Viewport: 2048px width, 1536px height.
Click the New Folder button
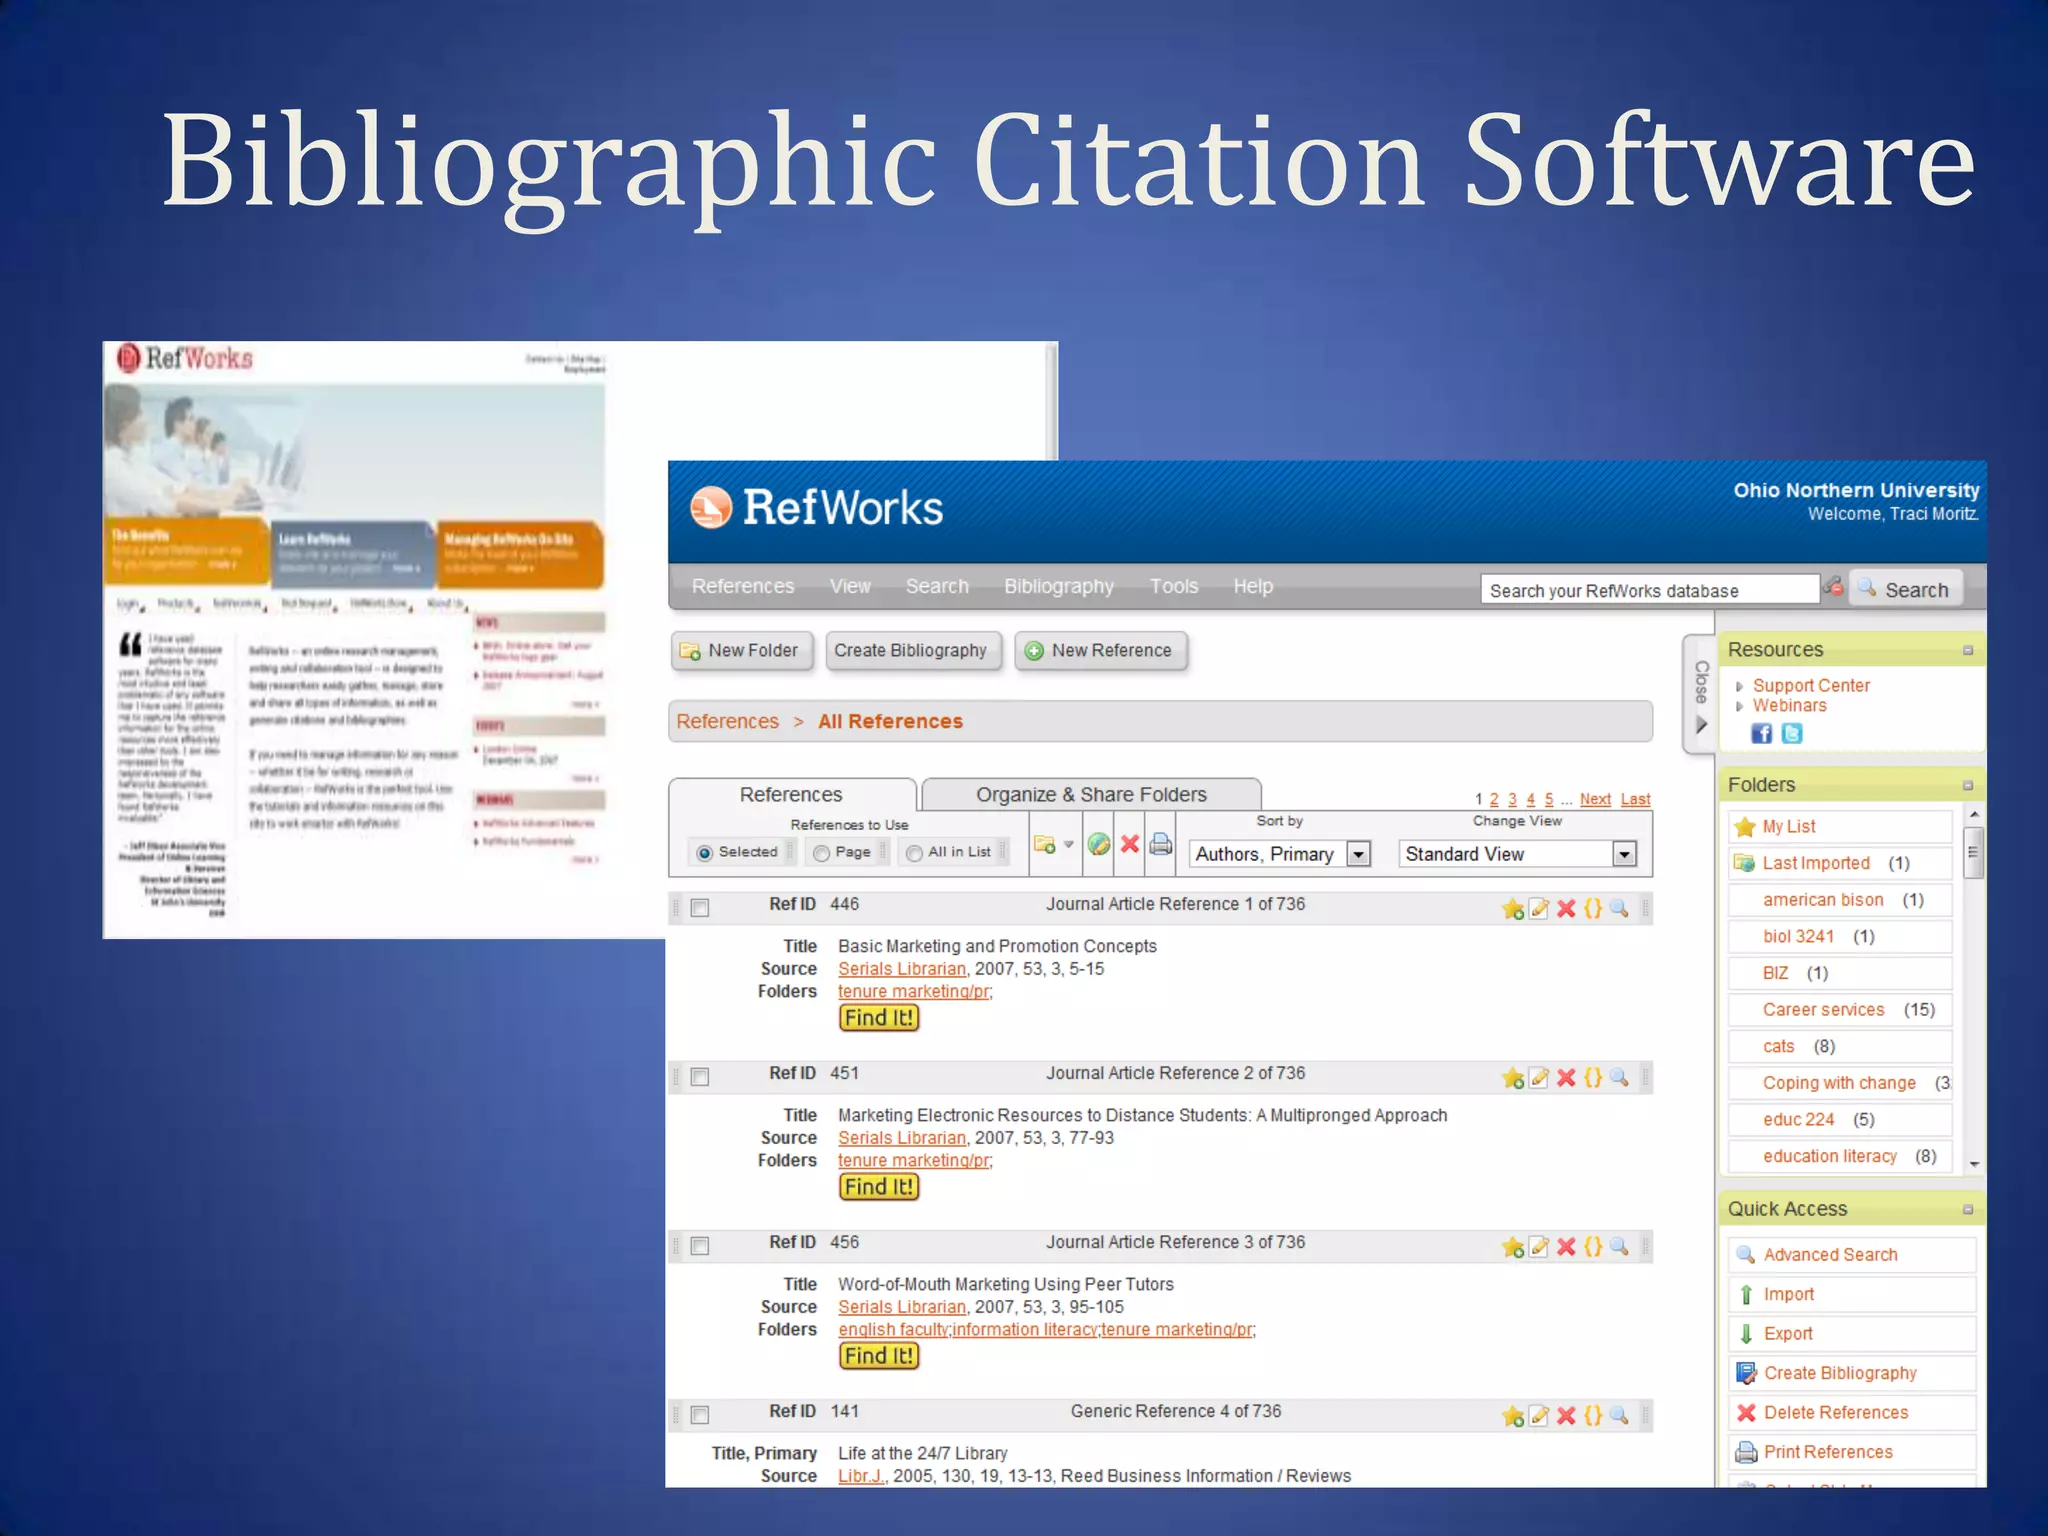(742, 651)
